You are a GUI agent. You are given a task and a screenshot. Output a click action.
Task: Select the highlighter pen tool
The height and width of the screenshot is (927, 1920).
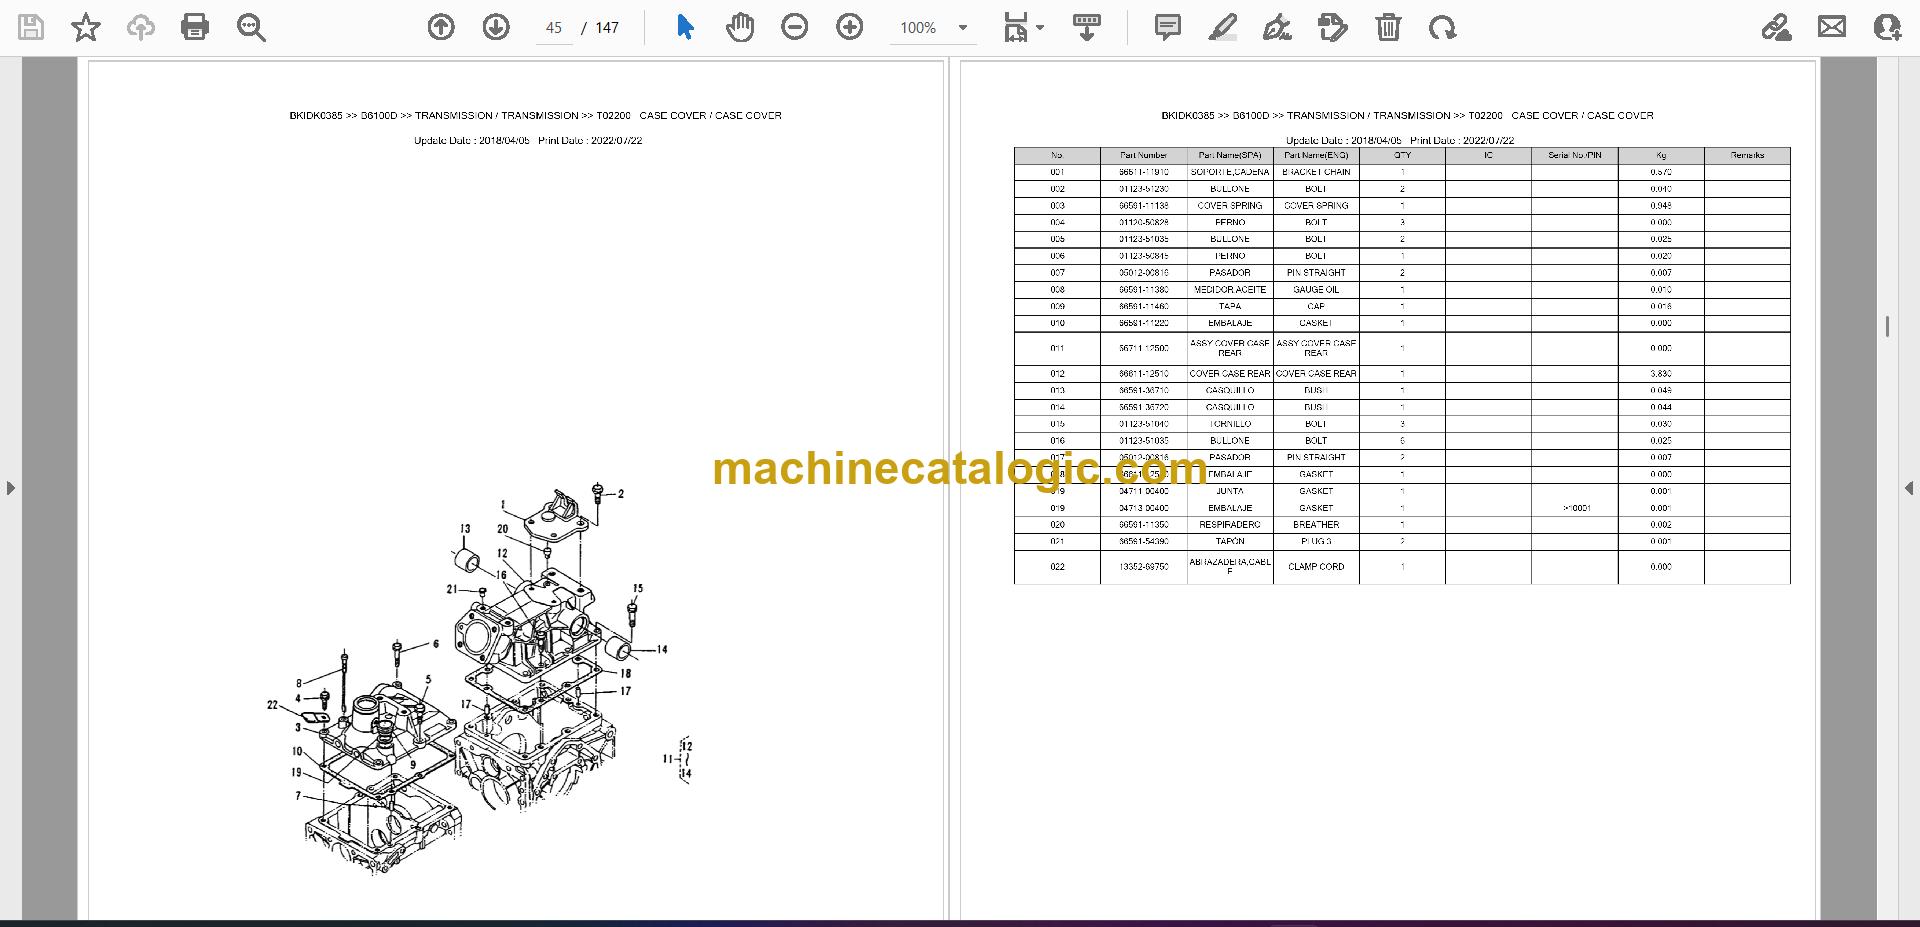[1222, 27]
